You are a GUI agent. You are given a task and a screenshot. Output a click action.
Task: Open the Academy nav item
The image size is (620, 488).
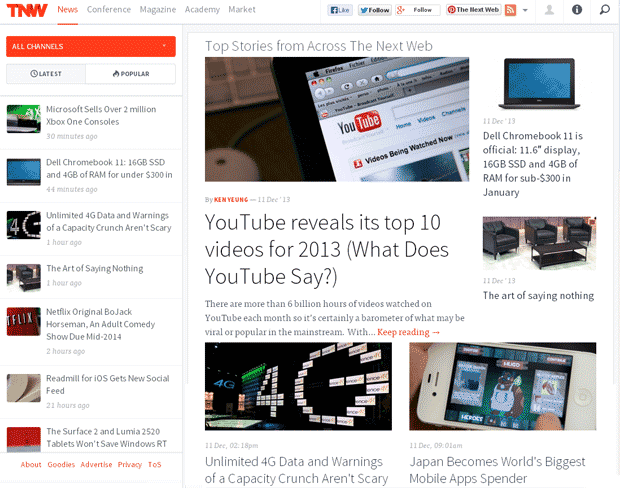[x=202, y=9]
